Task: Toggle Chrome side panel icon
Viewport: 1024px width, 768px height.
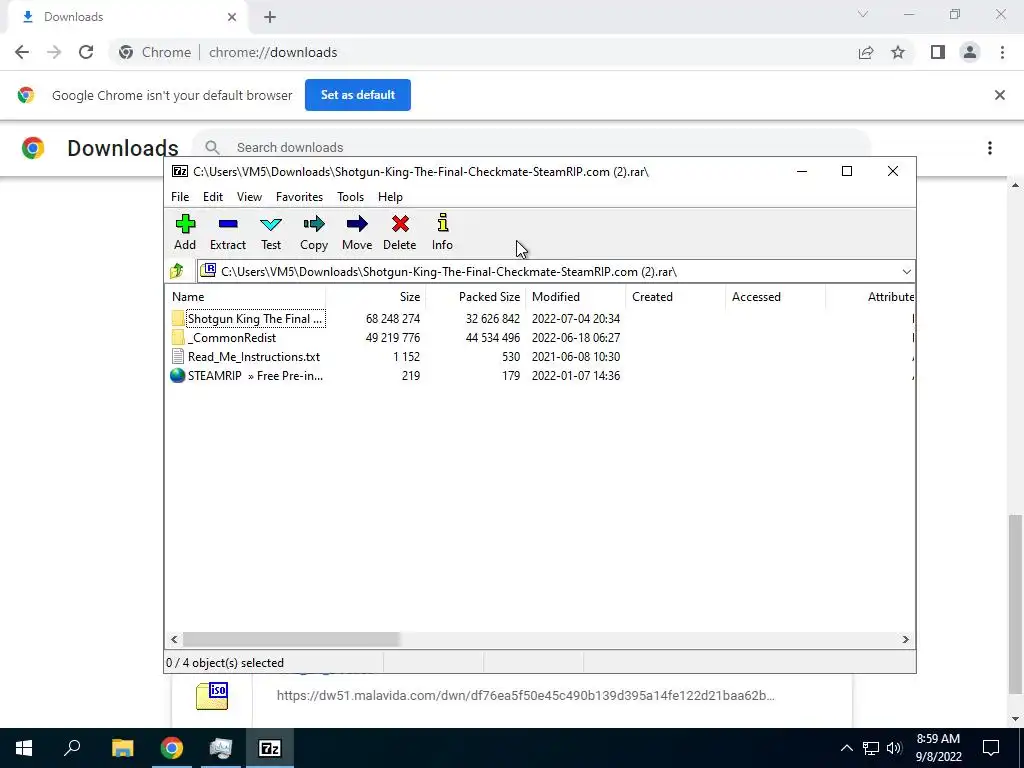Action: 938,52
